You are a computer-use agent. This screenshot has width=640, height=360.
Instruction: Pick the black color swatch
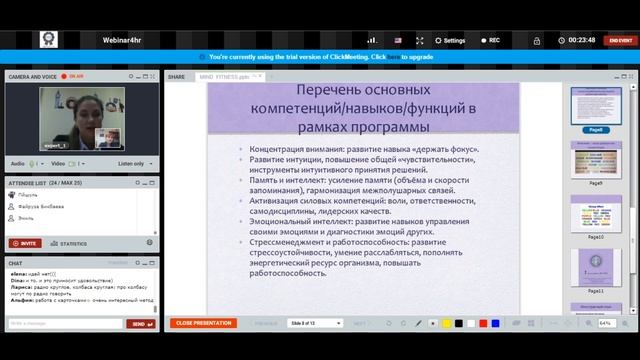tap(459, 323)
